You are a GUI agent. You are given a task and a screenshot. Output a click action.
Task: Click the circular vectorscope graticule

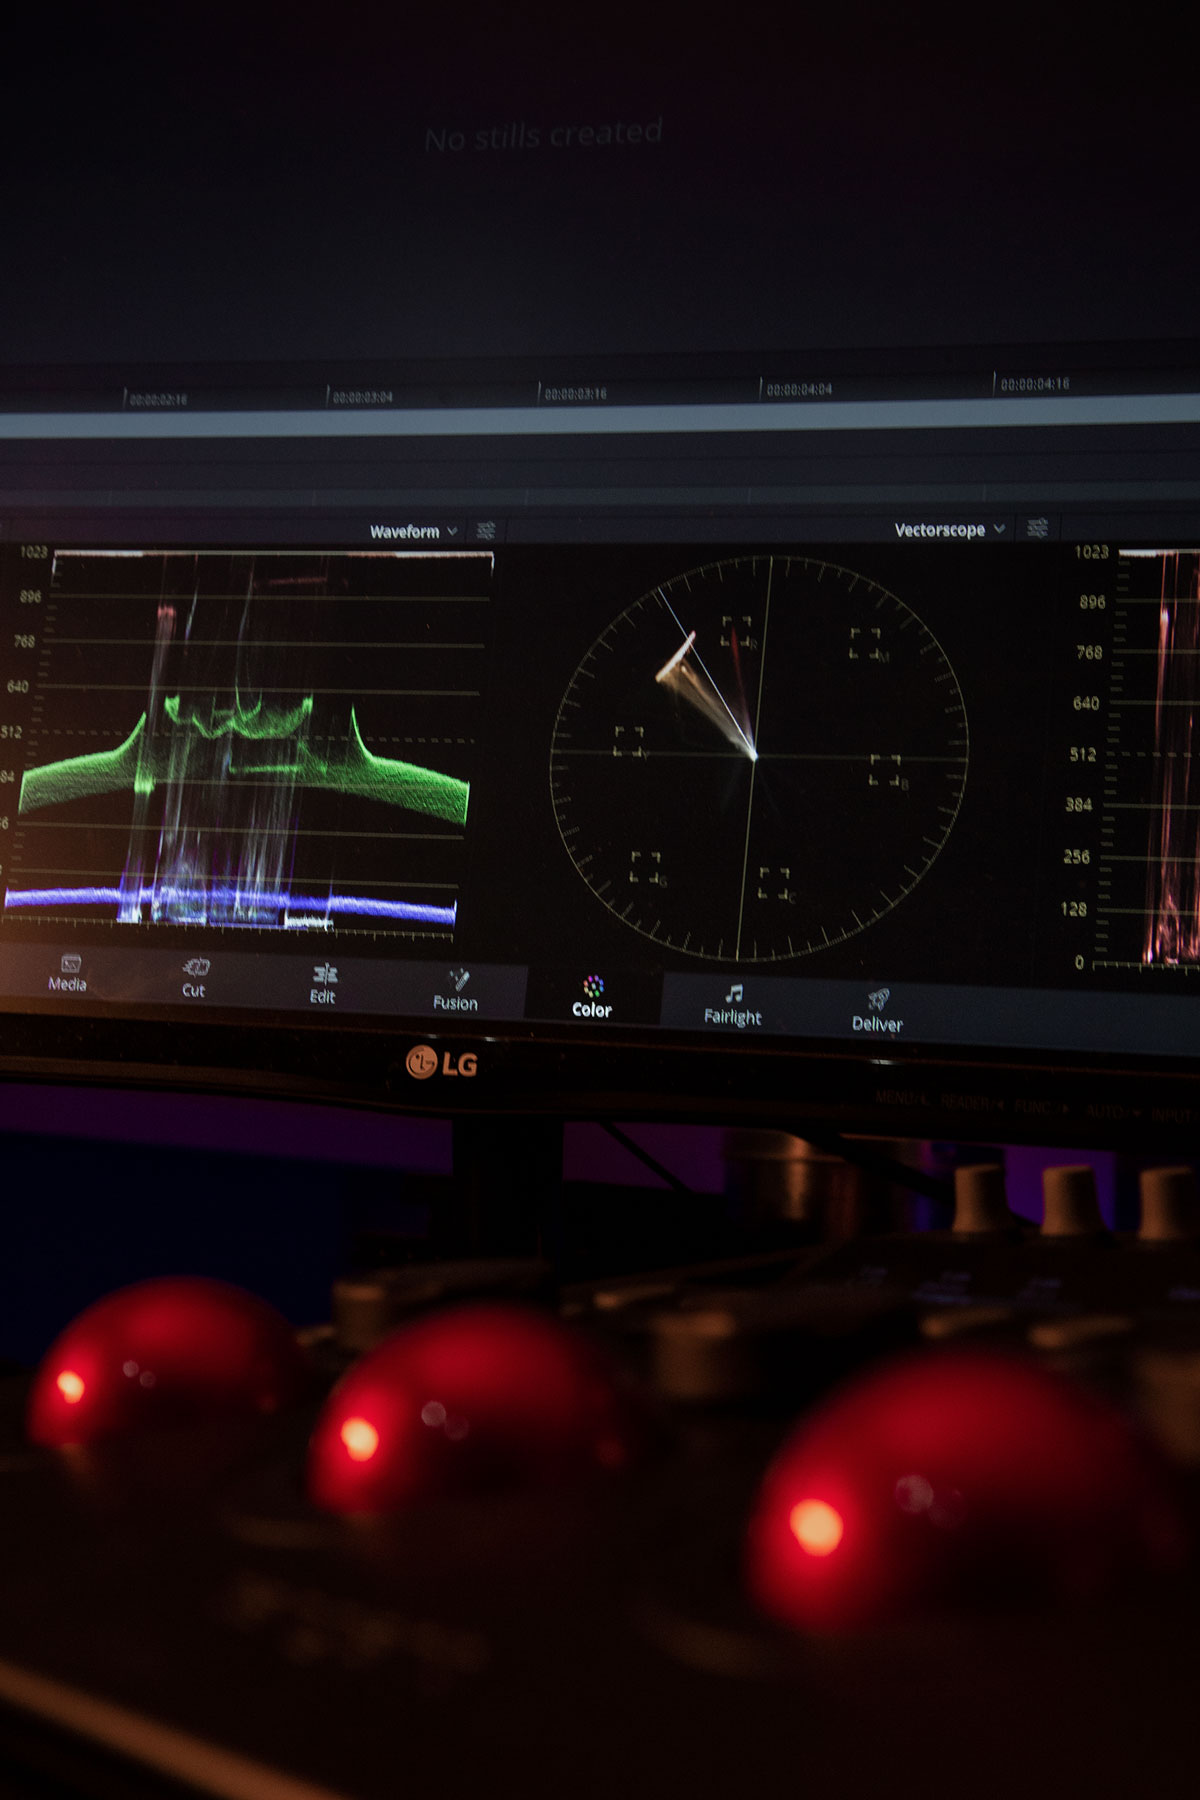coord(759,757)
